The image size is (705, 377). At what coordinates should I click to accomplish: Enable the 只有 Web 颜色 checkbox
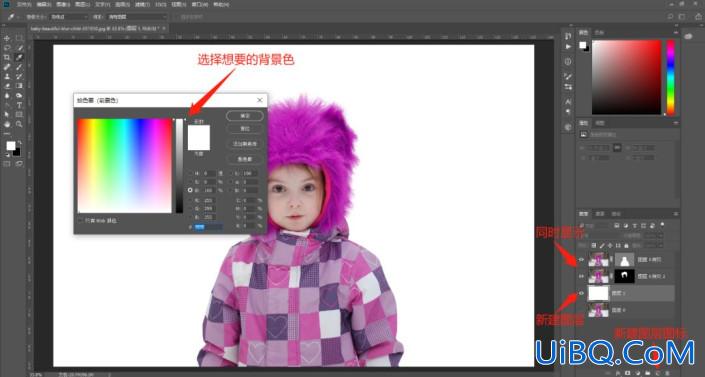coord(80,220)
